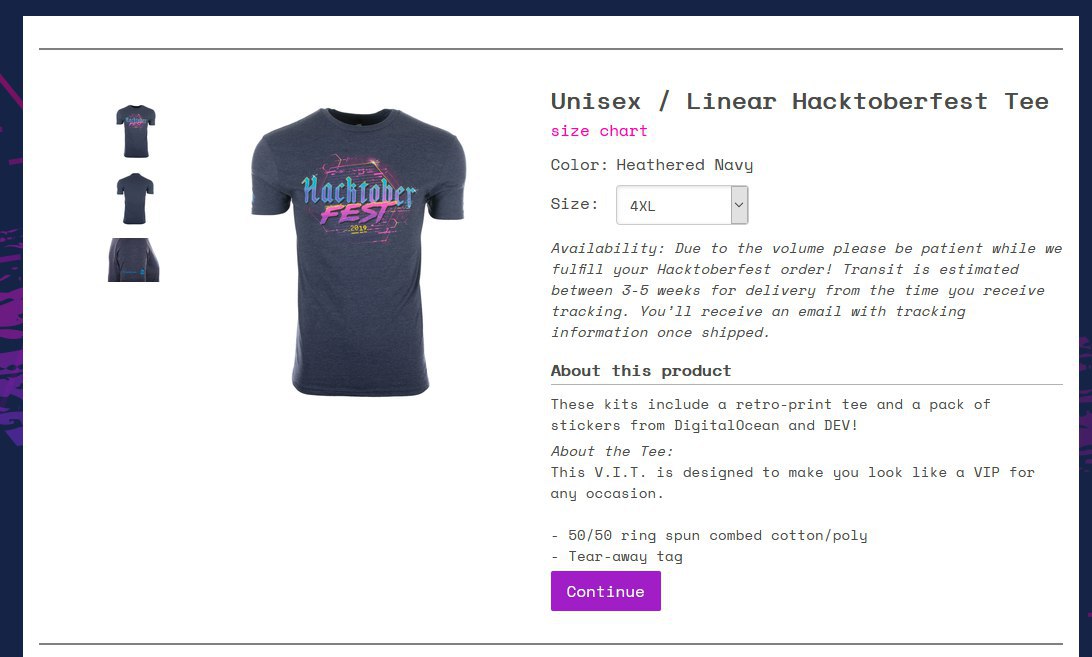The image size is (1092, 657).
Task: Click the Size: label
Action: [x=575, y=204]
